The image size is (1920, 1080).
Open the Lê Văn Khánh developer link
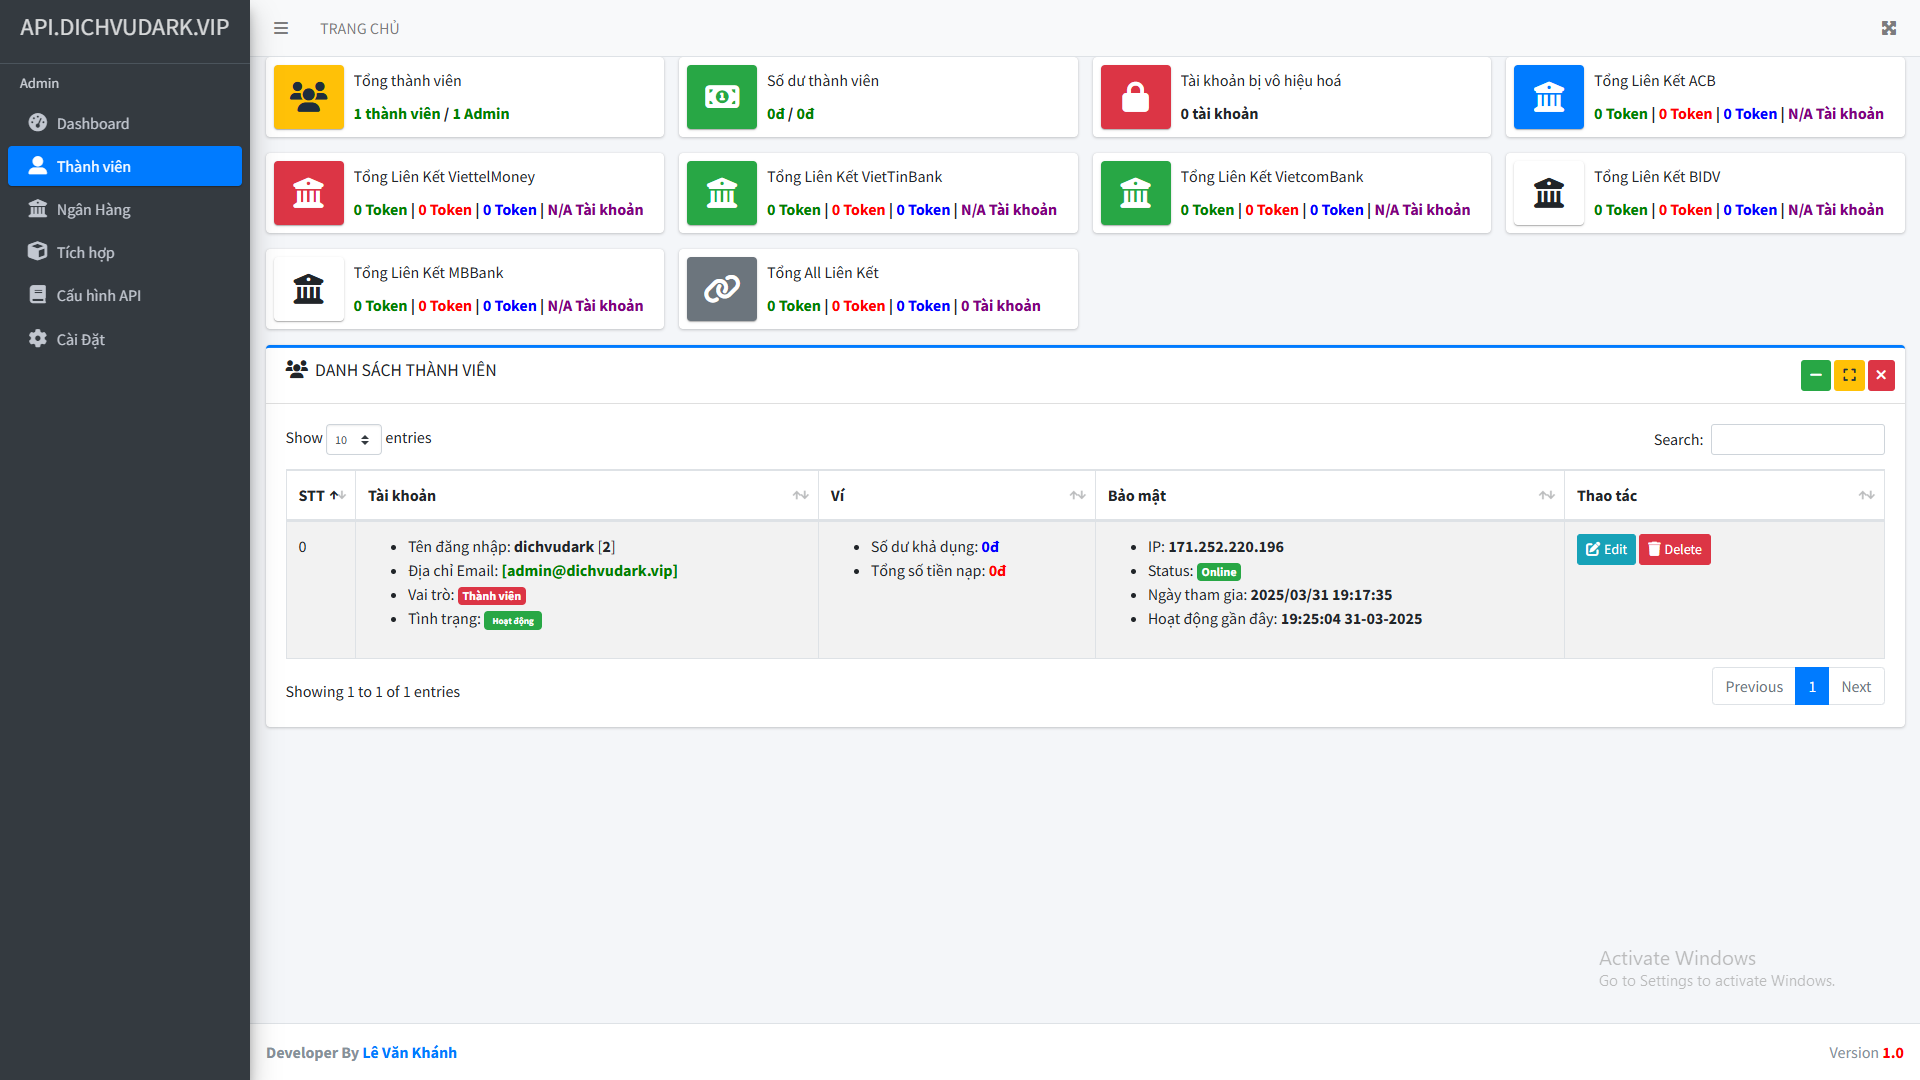tap(409, 1052)
